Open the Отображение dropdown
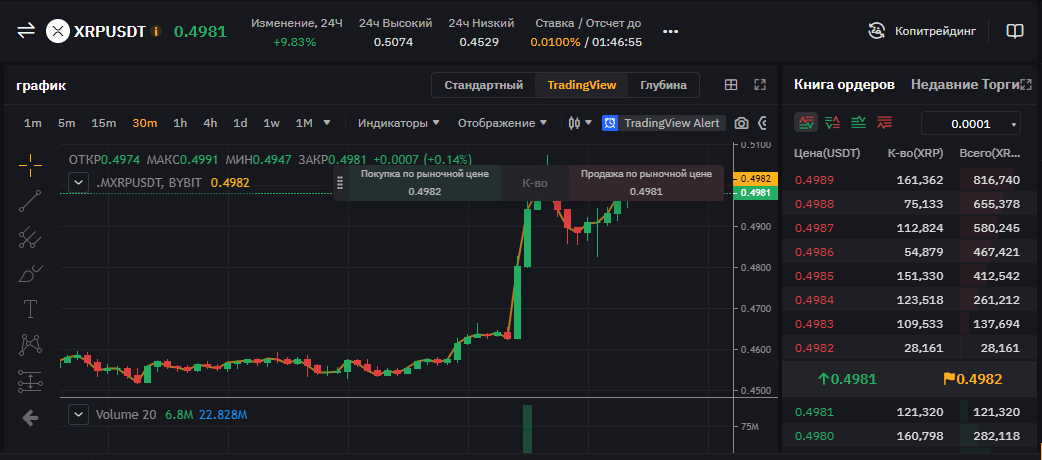The height and width of the screenshot is (460, 1042). 502,123
